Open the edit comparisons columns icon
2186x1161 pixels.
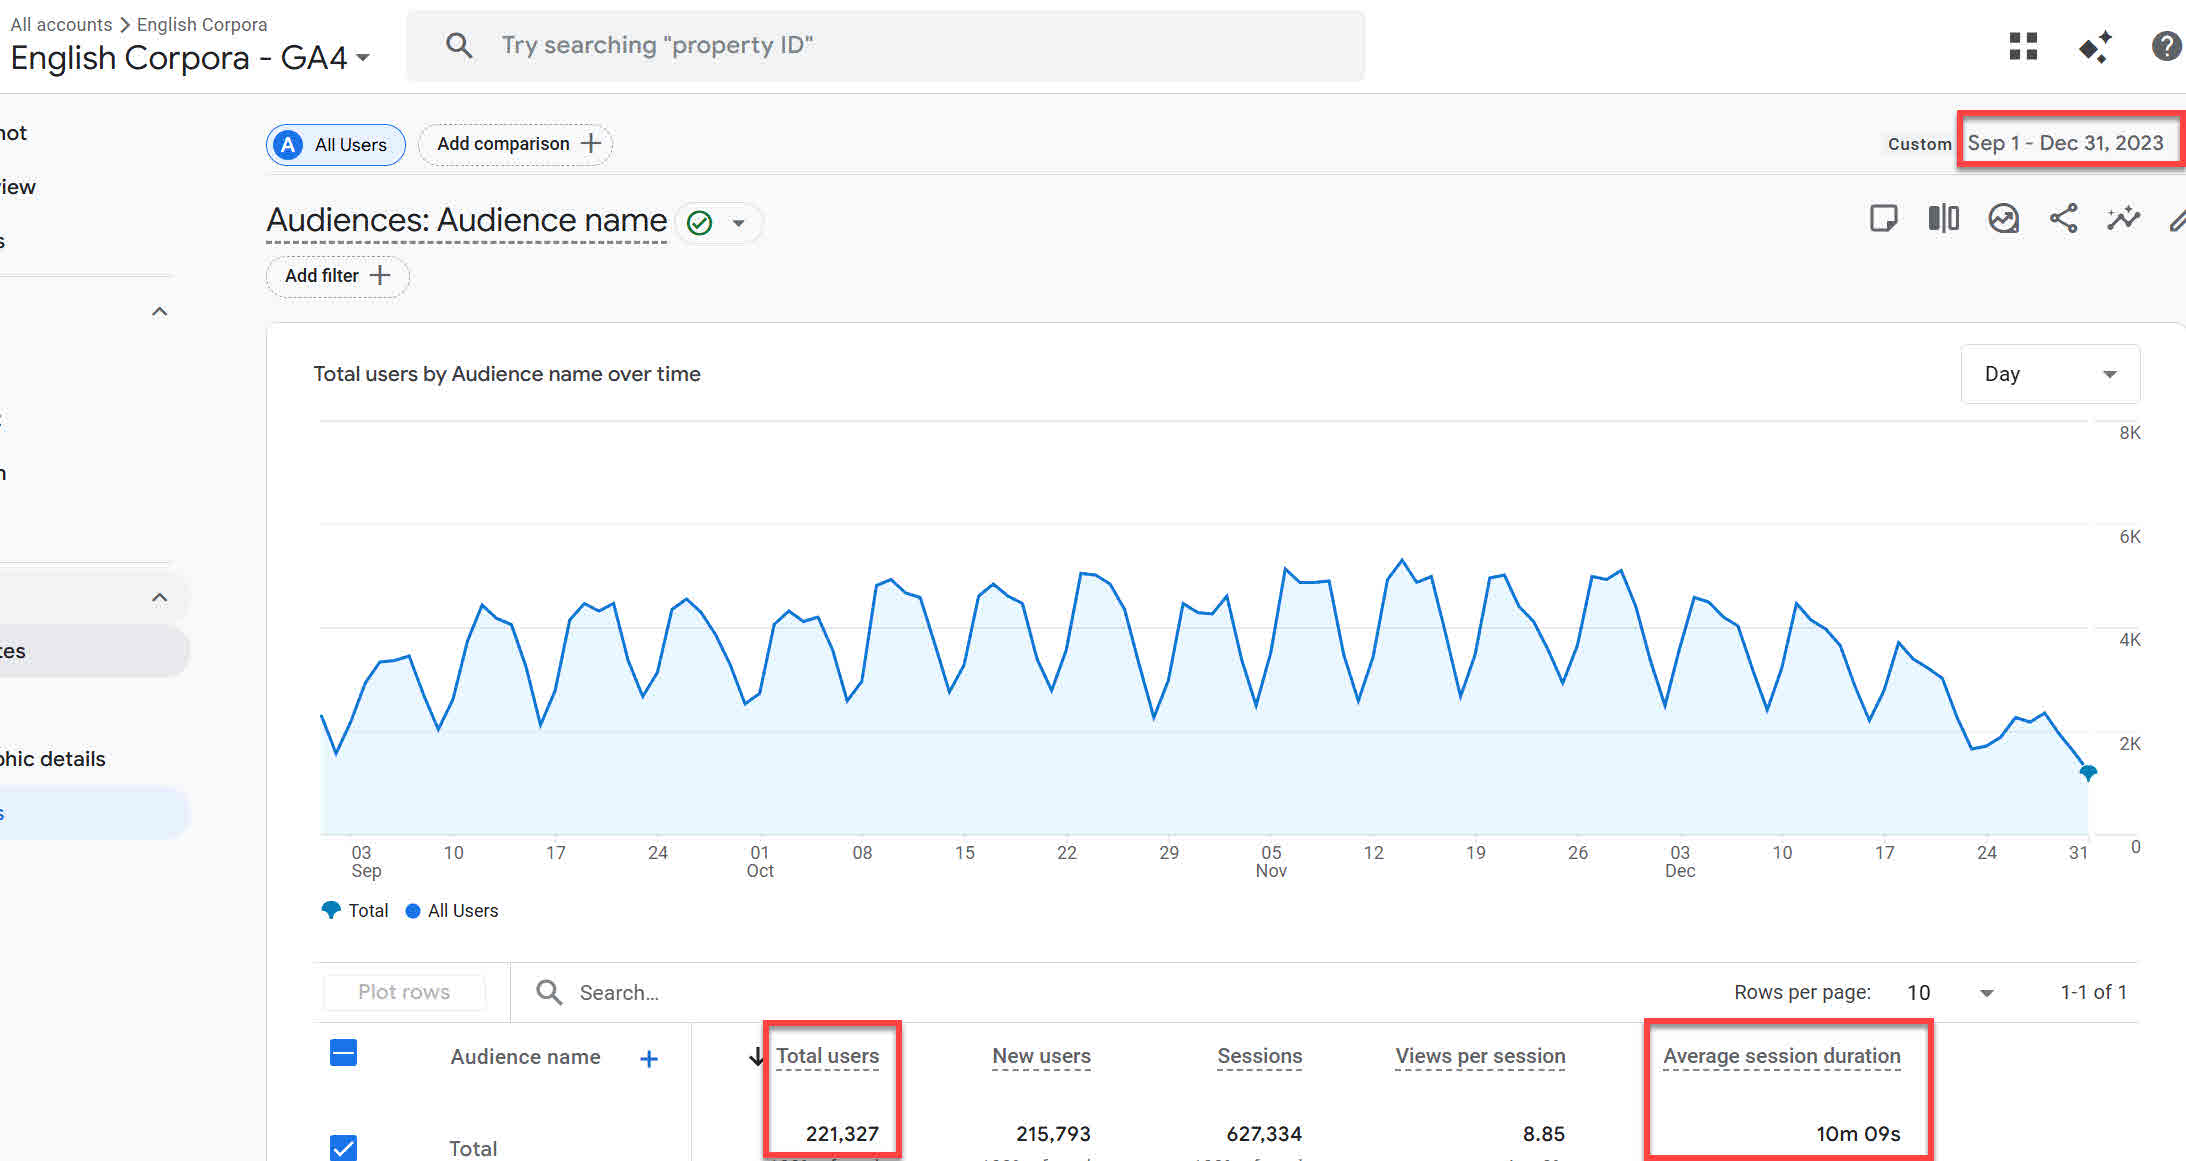(x=1943, y=218)
